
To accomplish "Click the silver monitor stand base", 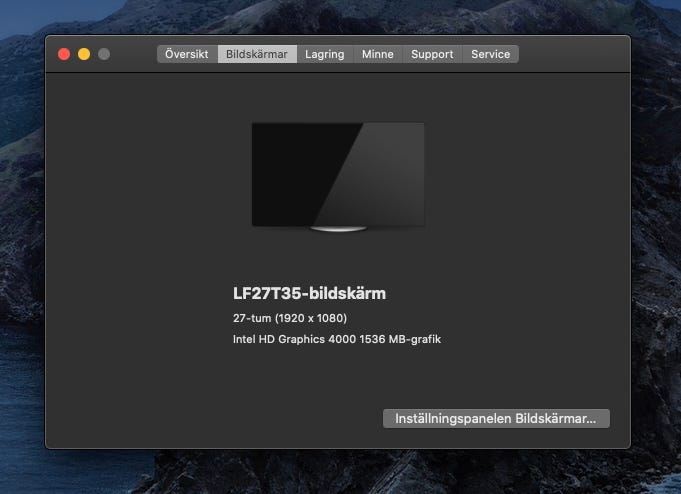I will tap(338, 229).
